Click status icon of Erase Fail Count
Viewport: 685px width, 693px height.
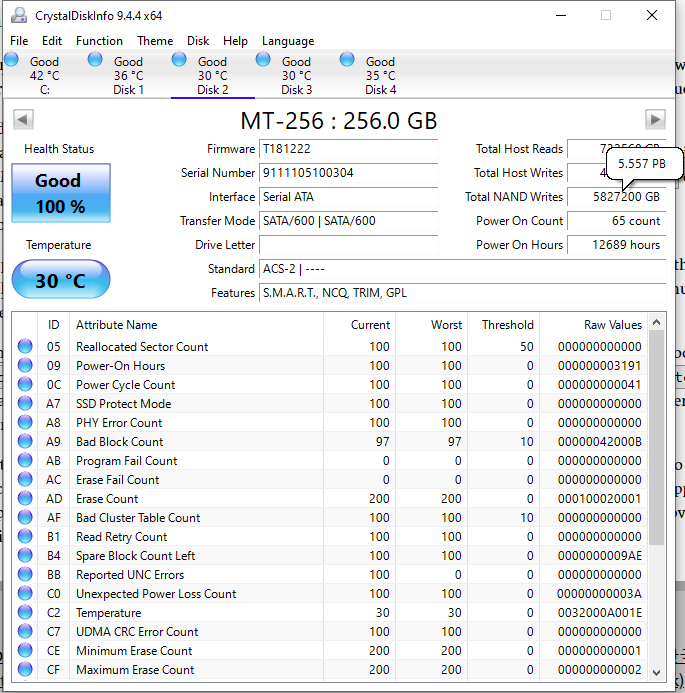(x=25, y=479)
